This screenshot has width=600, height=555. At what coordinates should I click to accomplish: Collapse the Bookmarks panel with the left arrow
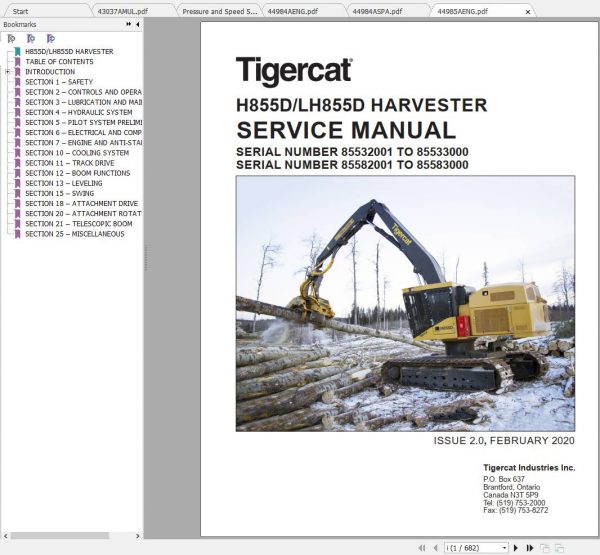pos(137,24)
